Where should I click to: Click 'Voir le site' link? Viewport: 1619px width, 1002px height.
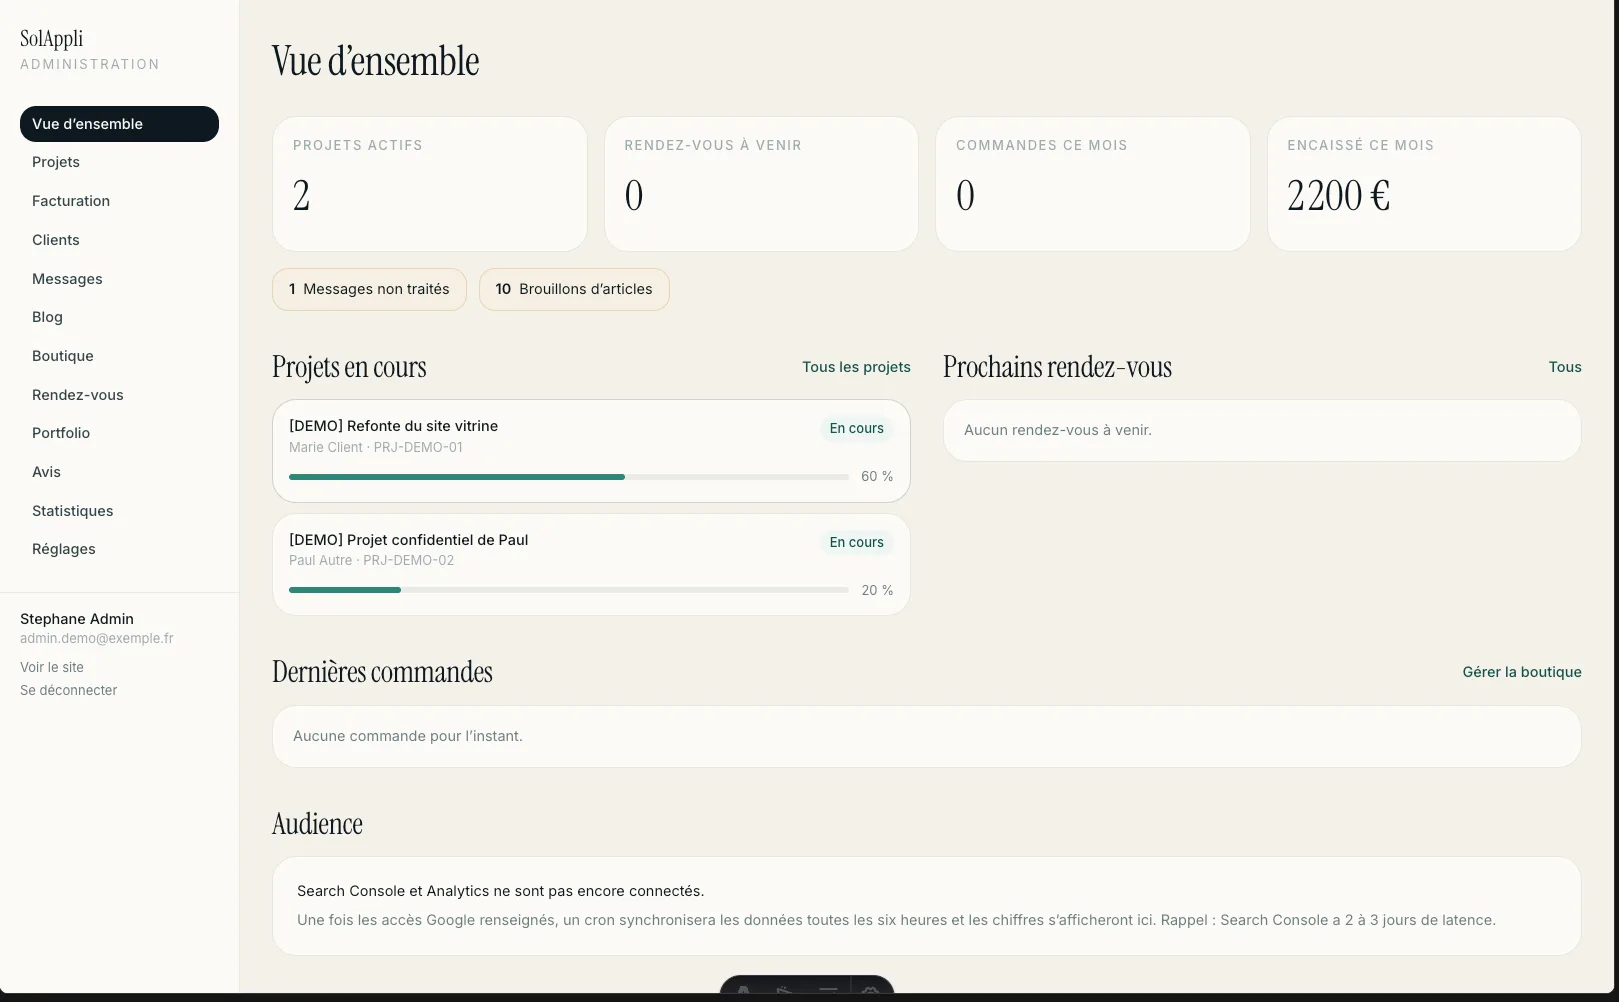tap(52, 667)
